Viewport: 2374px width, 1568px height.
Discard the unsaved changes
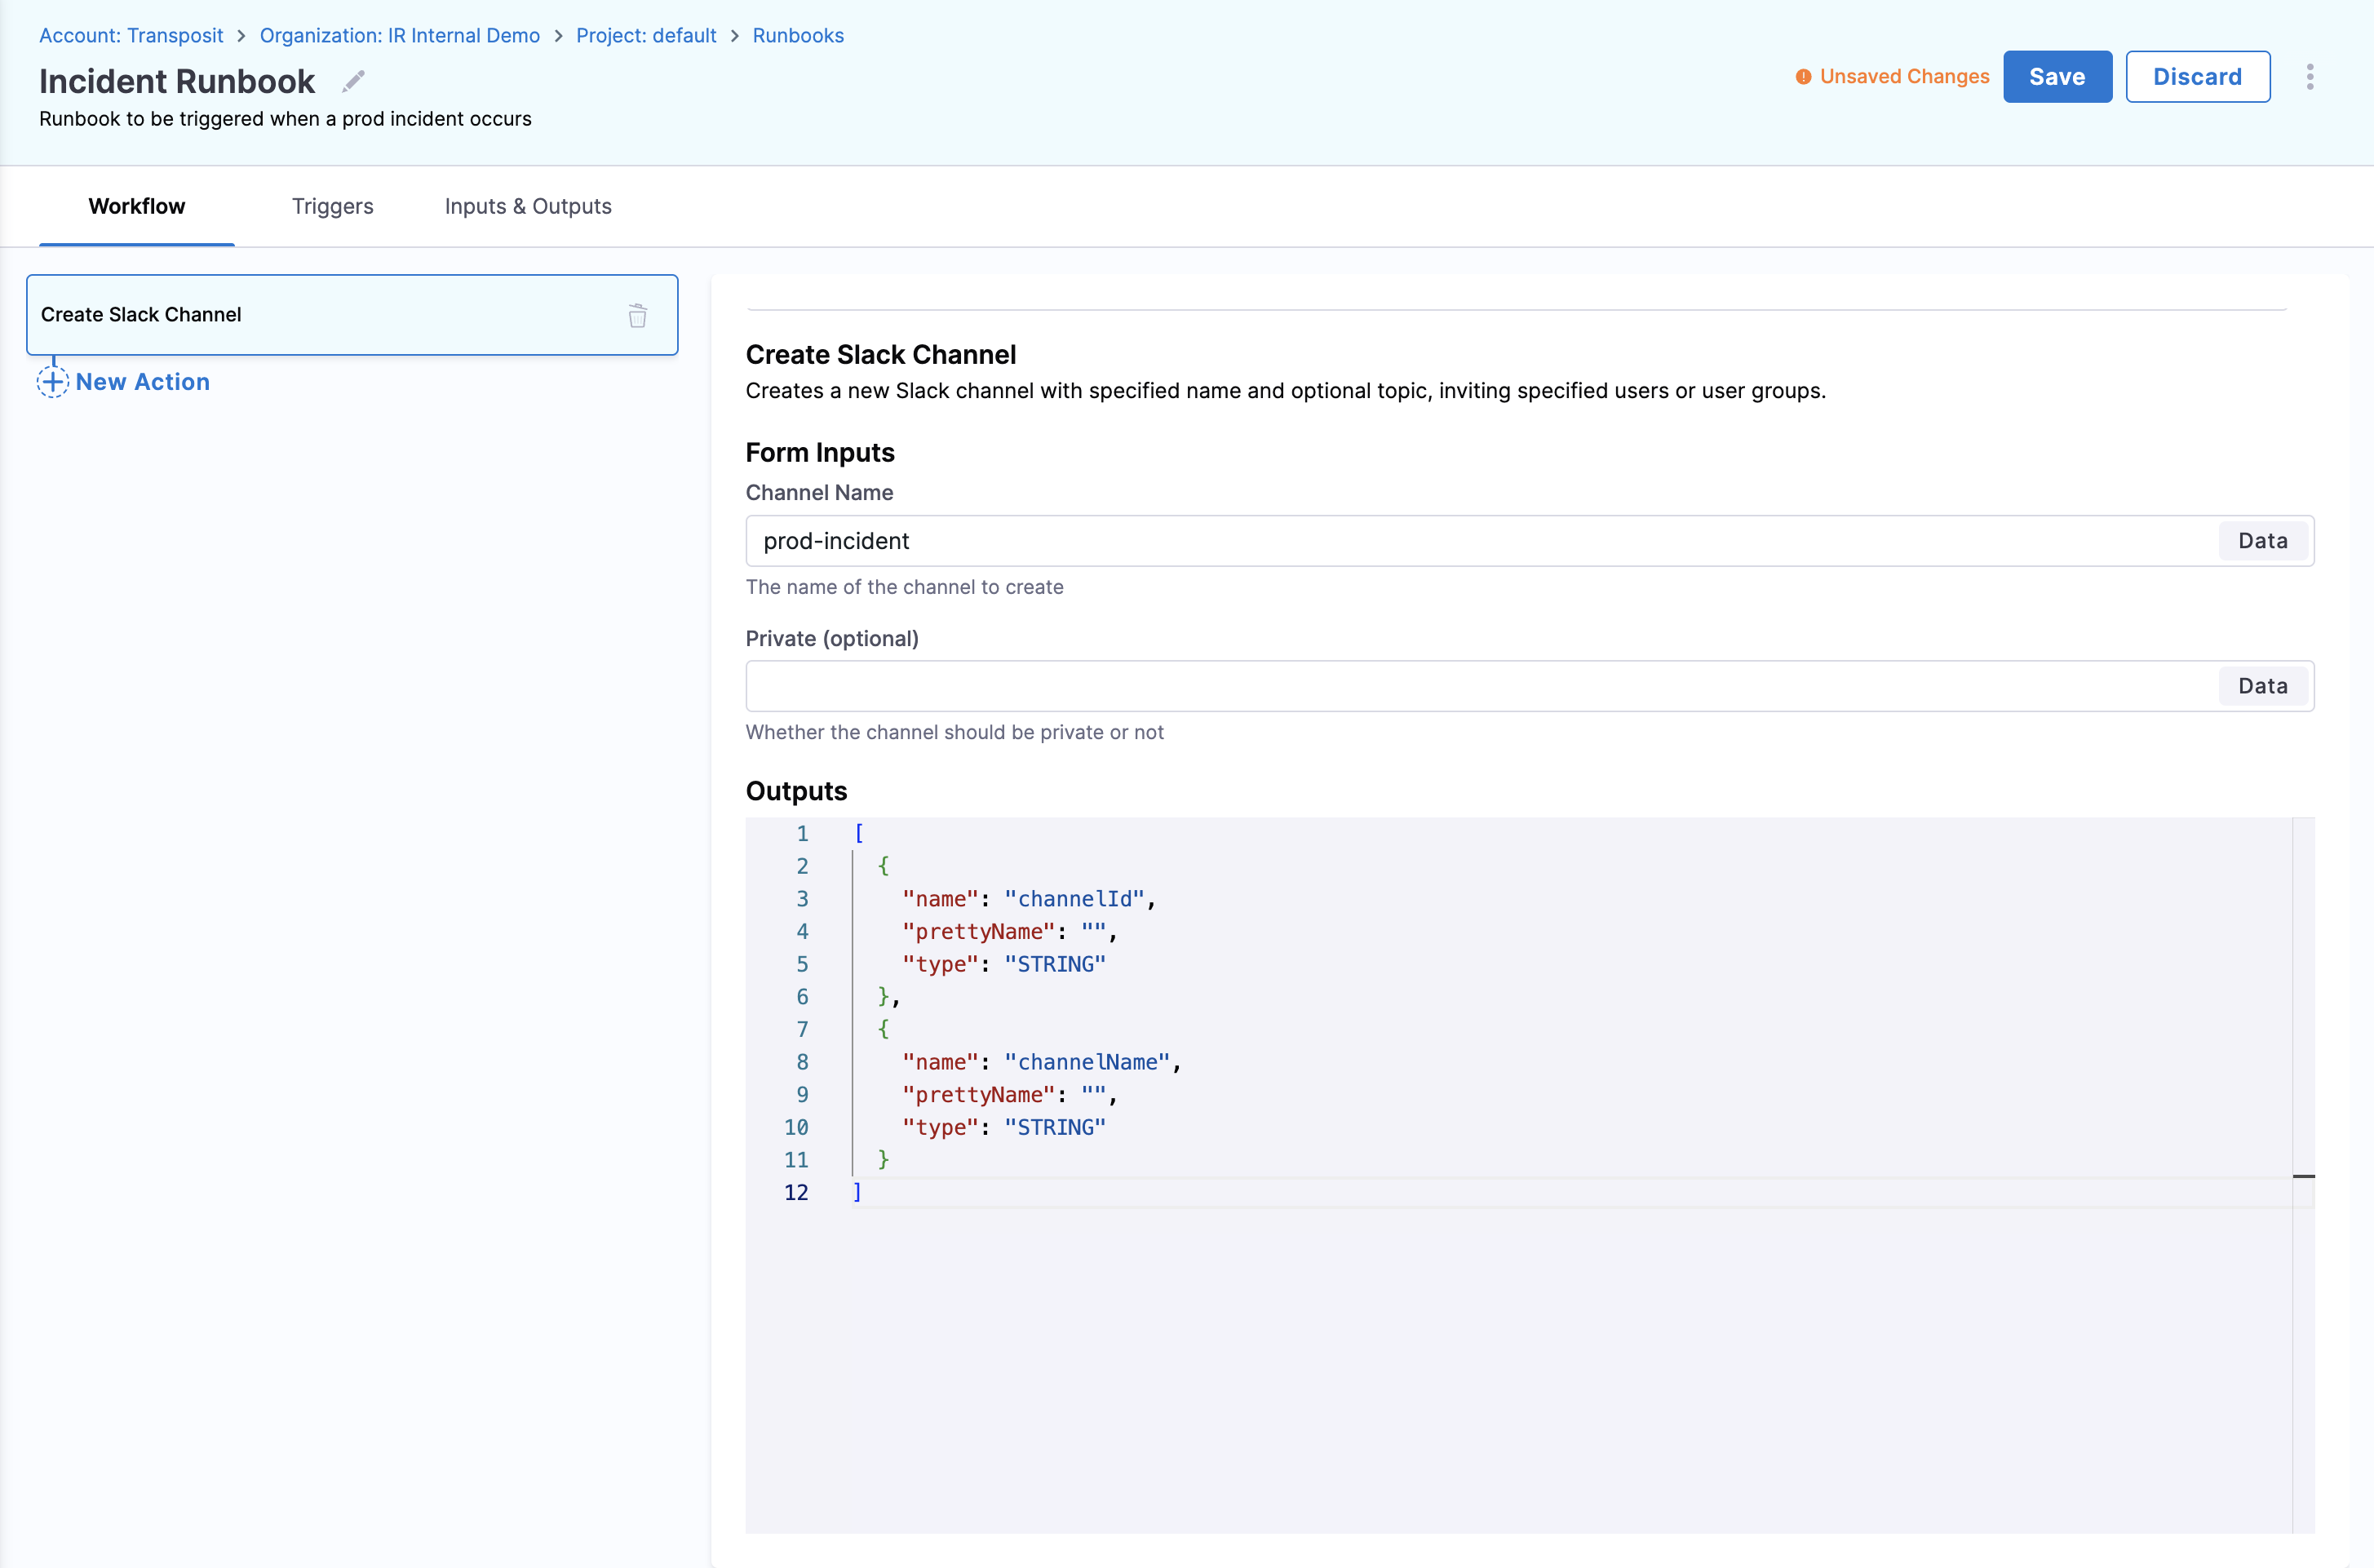2198,76
